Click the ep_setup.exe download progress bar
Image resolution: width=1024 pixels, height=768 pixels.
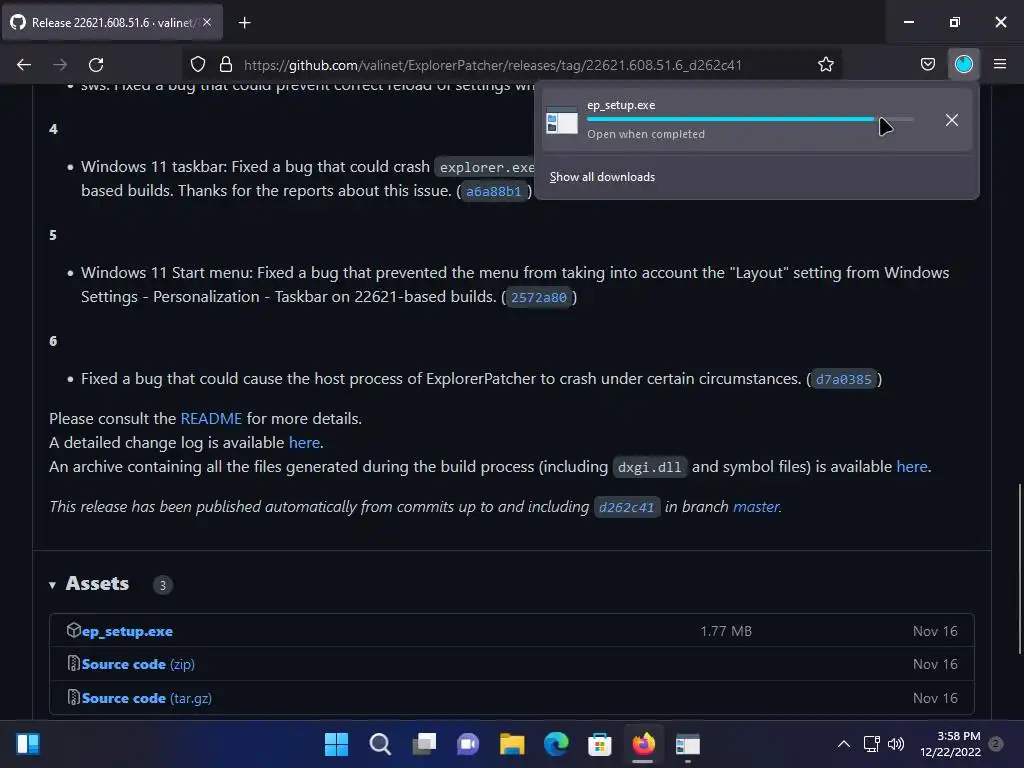coord(750,120)
